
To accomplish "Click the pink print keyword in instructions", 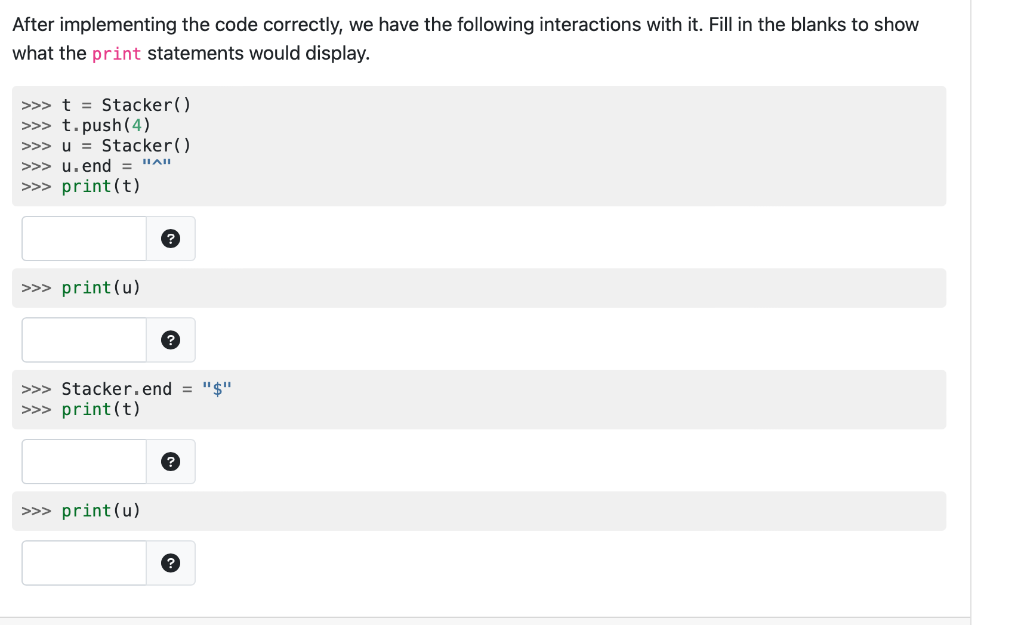I will [x=116, y=54].
